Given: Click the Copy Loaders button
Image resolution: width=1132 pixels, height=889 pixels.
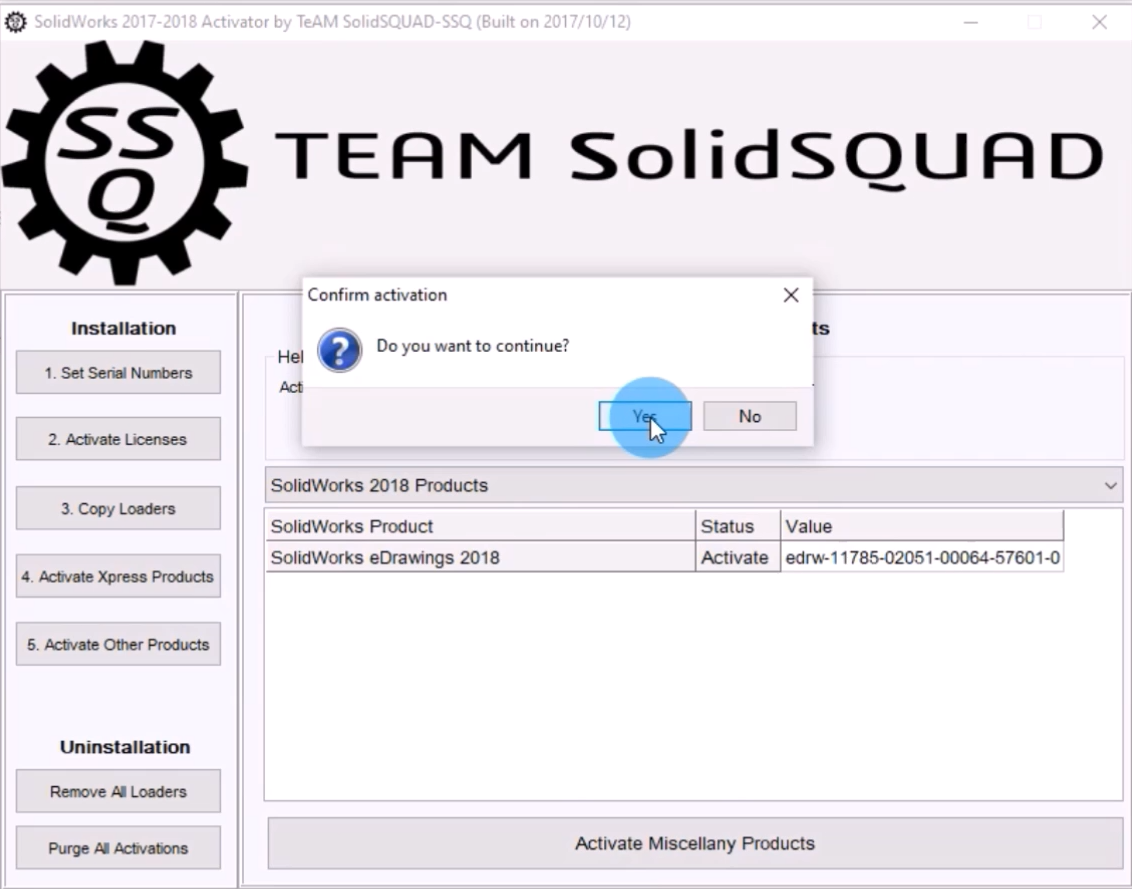Looking at the screenshot, I should [x=118, y=509].
